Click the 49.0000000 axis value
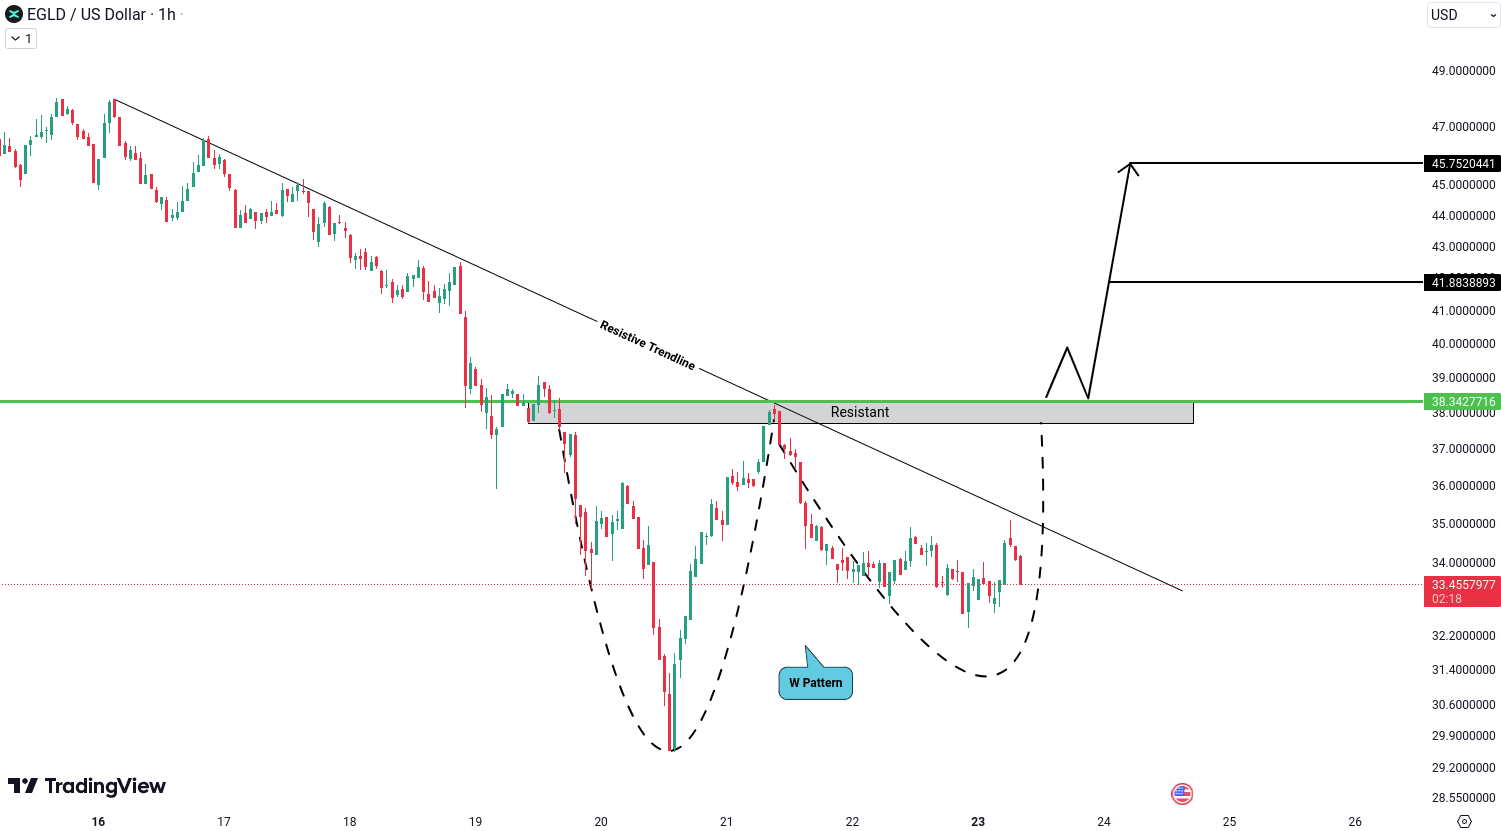Image resolution: width=1501 pixels, height=831 pixels. [x=1464, y=71]
